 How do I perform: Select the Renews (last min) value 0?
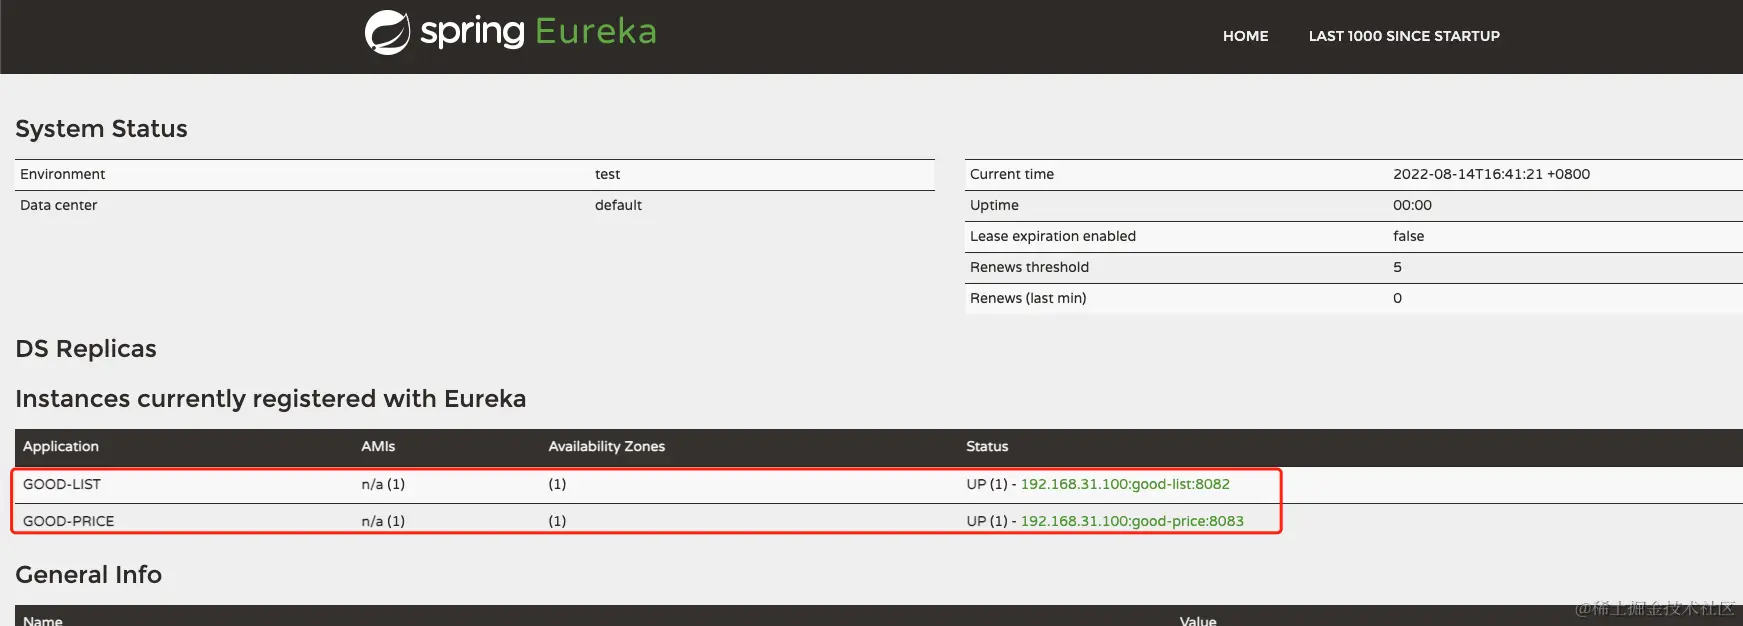[x=1397, y=298]
